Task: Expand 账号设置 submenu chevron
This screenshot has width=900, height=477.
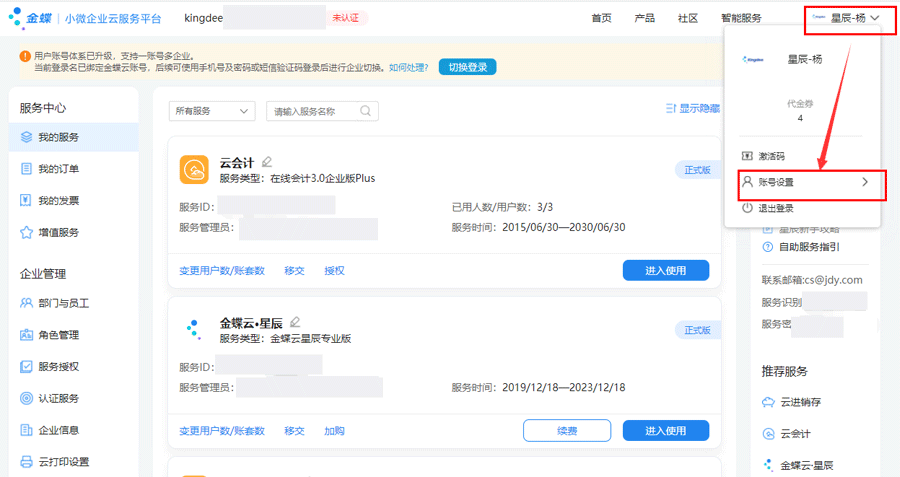Action: point(865,182)
